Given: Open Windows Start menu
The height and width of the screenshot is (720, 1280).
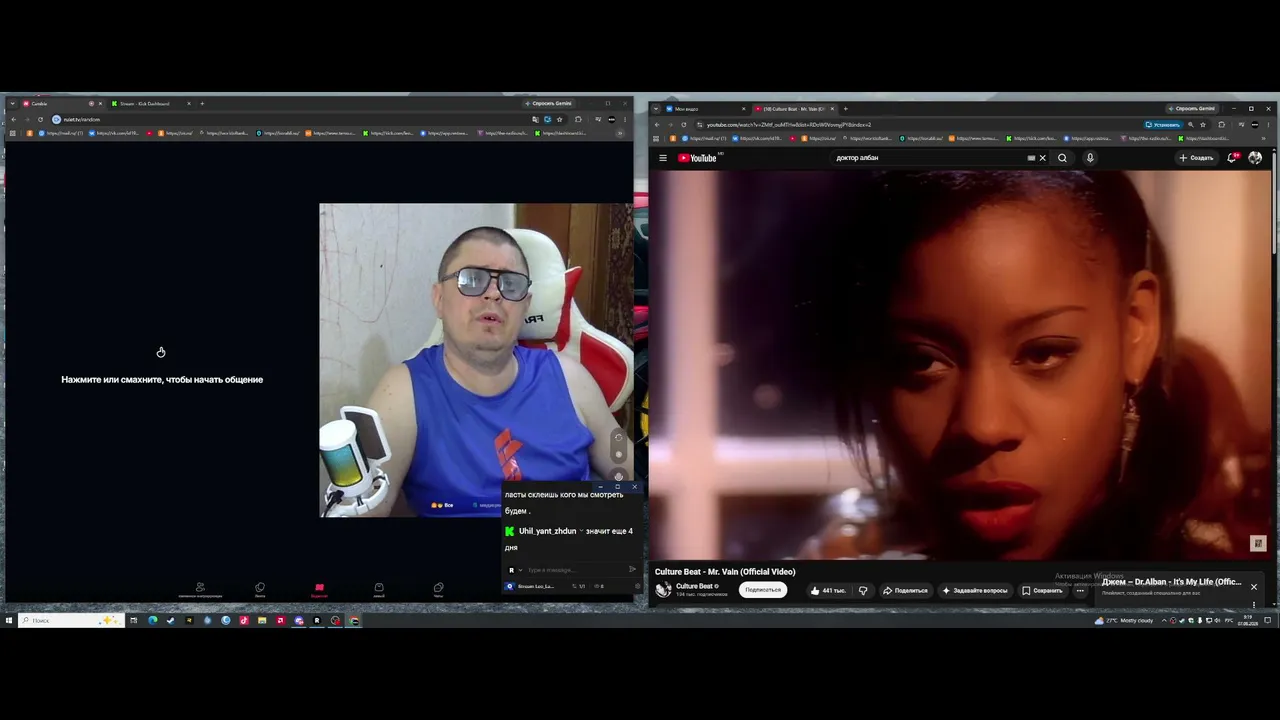Looking at the screenshot, I should (x=8, y=621).
